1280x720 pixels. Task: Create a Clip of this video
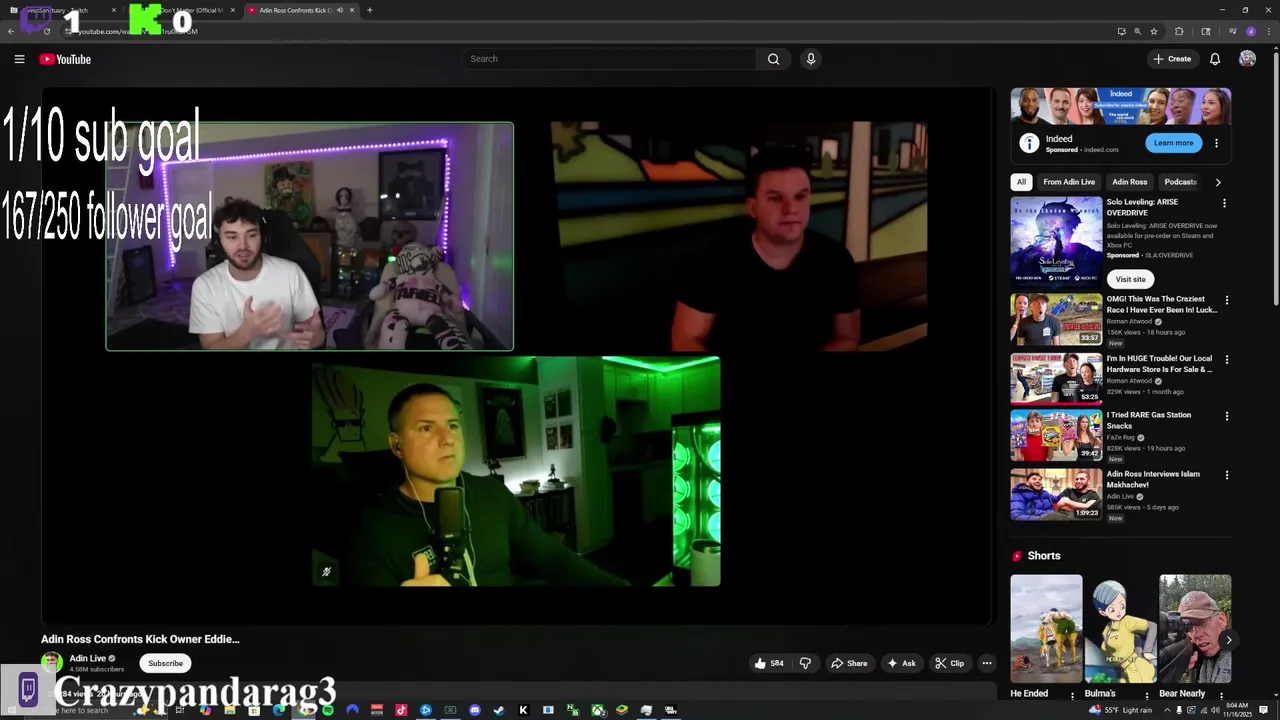coord(949,663)
